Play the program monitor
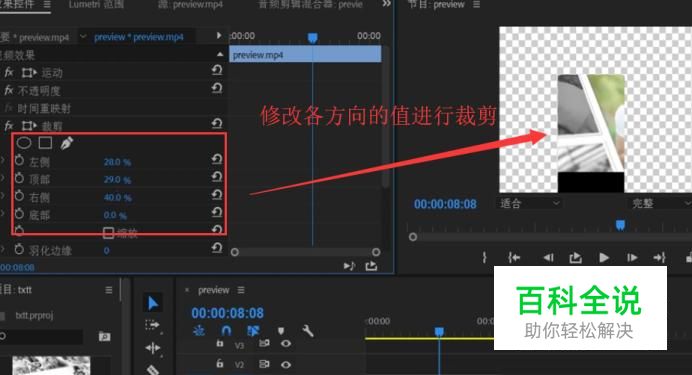The width and height of the screenshot is (692, 375). [x=604, y=258]
